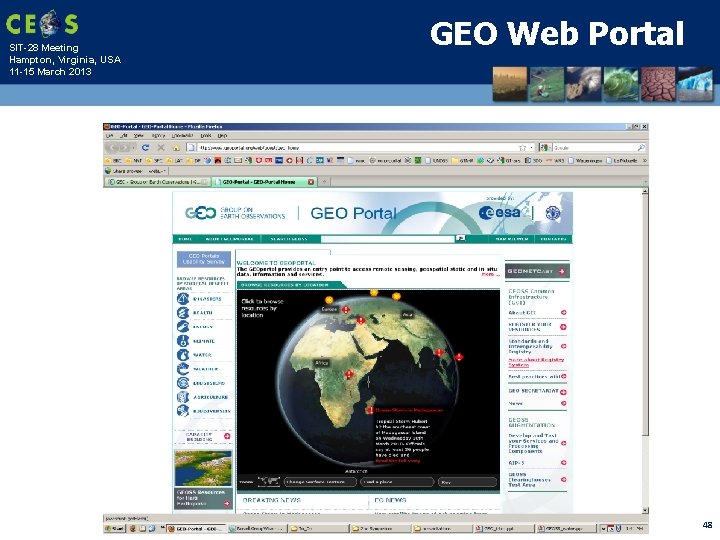Click the red alert marker near Madagascar
720x540 pixels.
[370, 410]
